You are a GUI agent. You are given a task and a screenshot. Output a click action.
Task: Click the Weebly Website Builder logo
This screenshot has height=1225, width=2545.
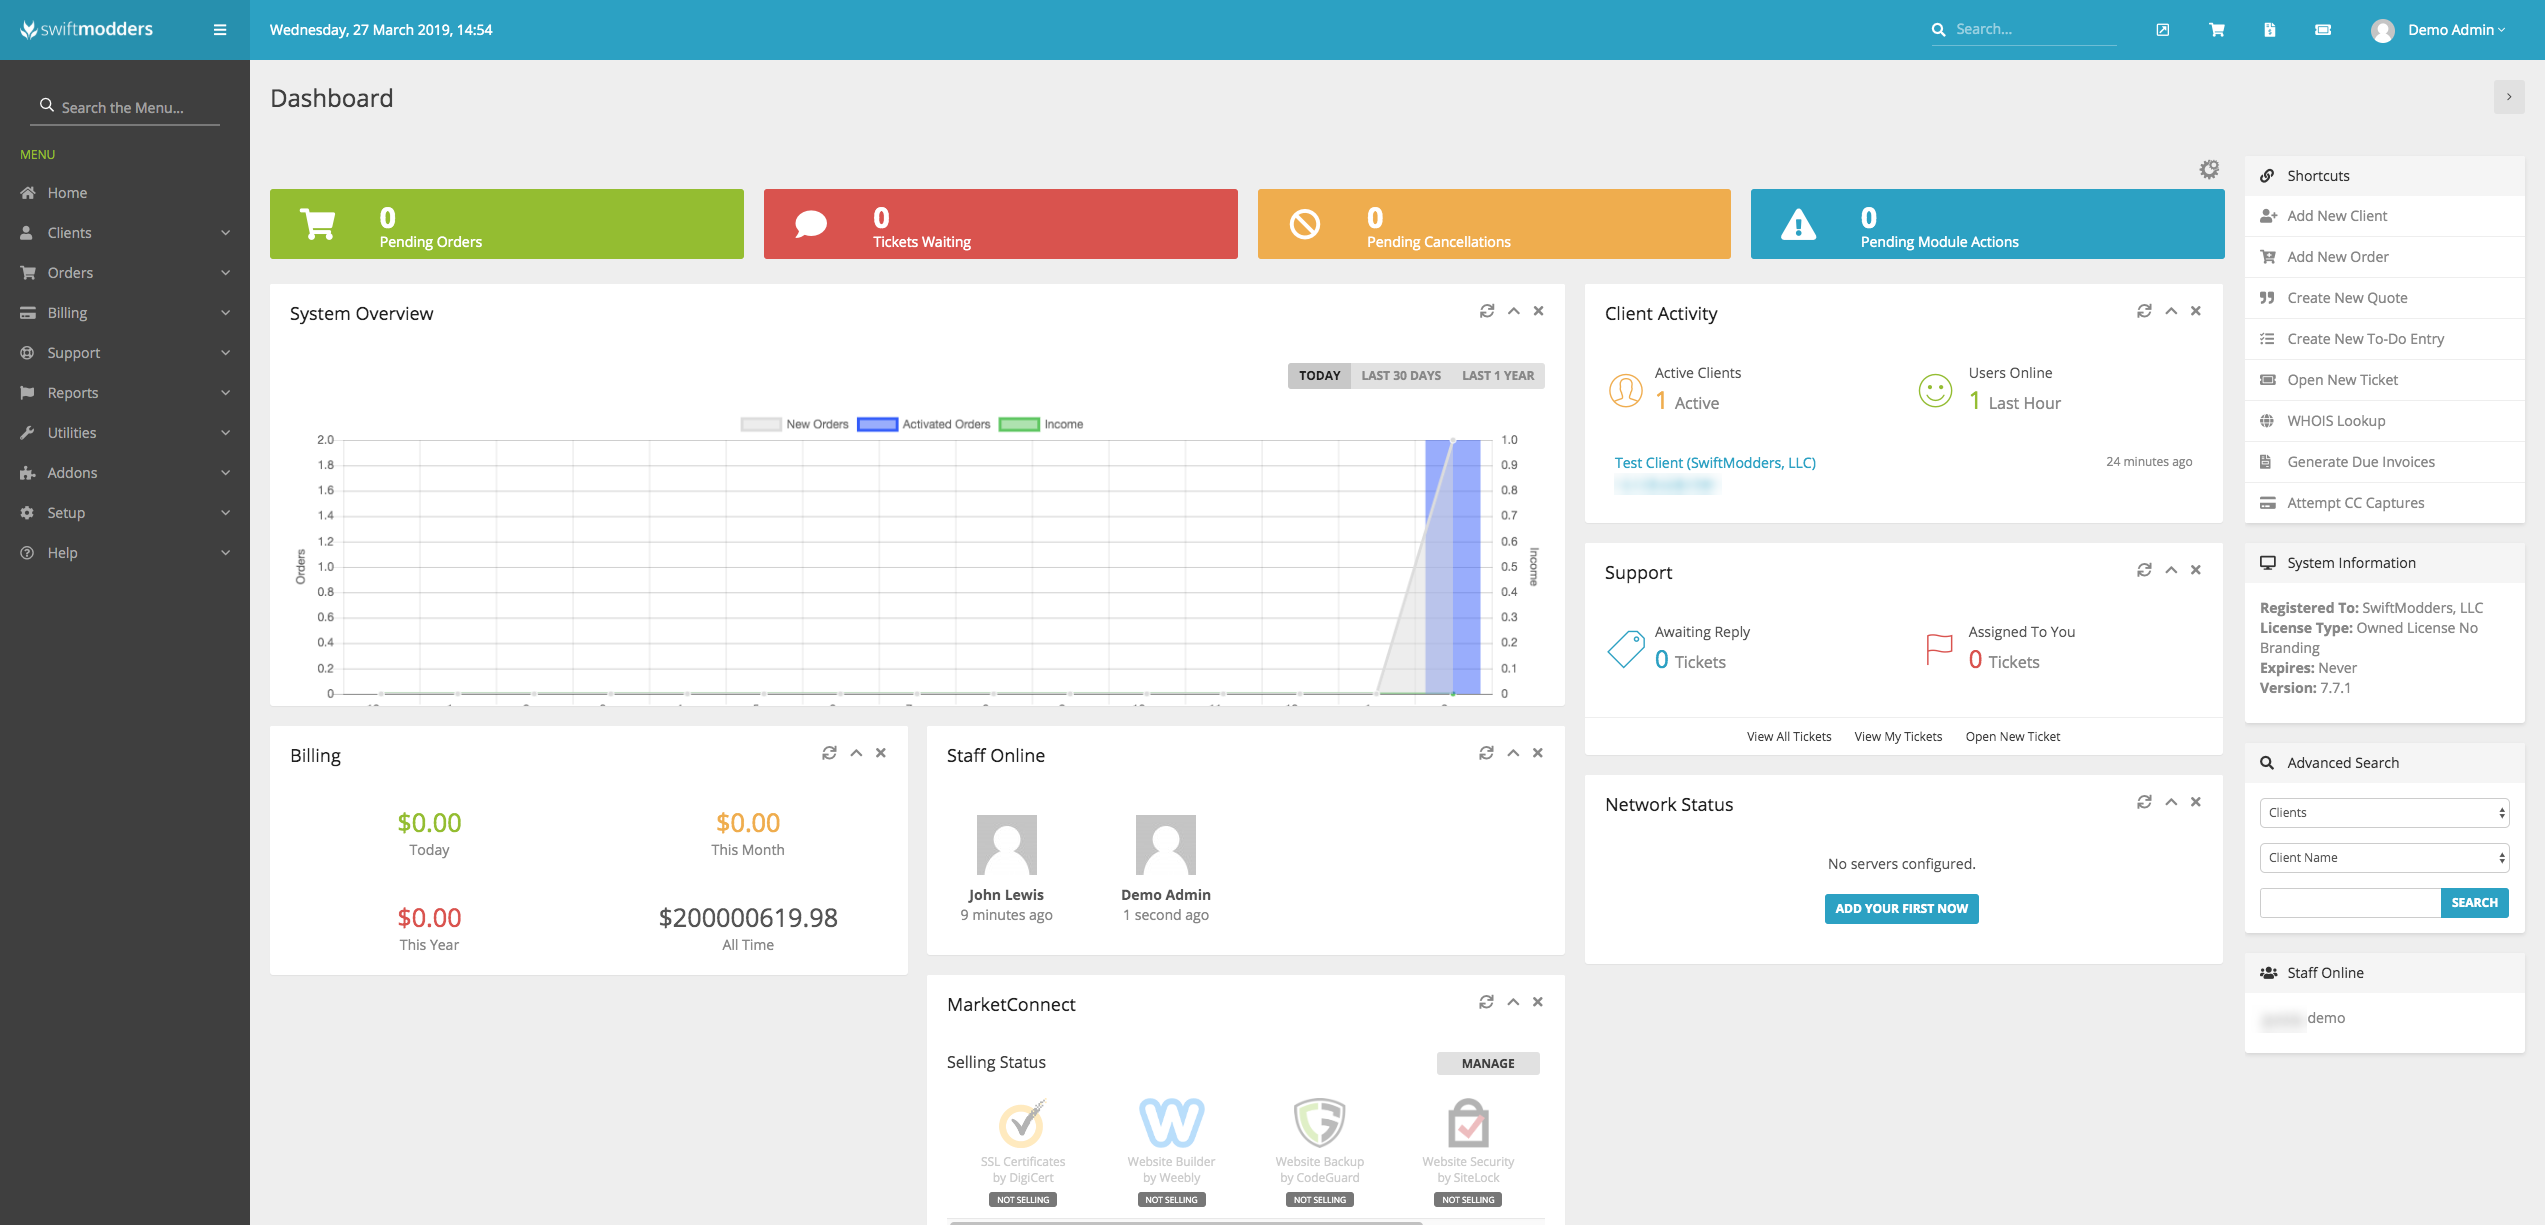(x=1171, y=1122)
